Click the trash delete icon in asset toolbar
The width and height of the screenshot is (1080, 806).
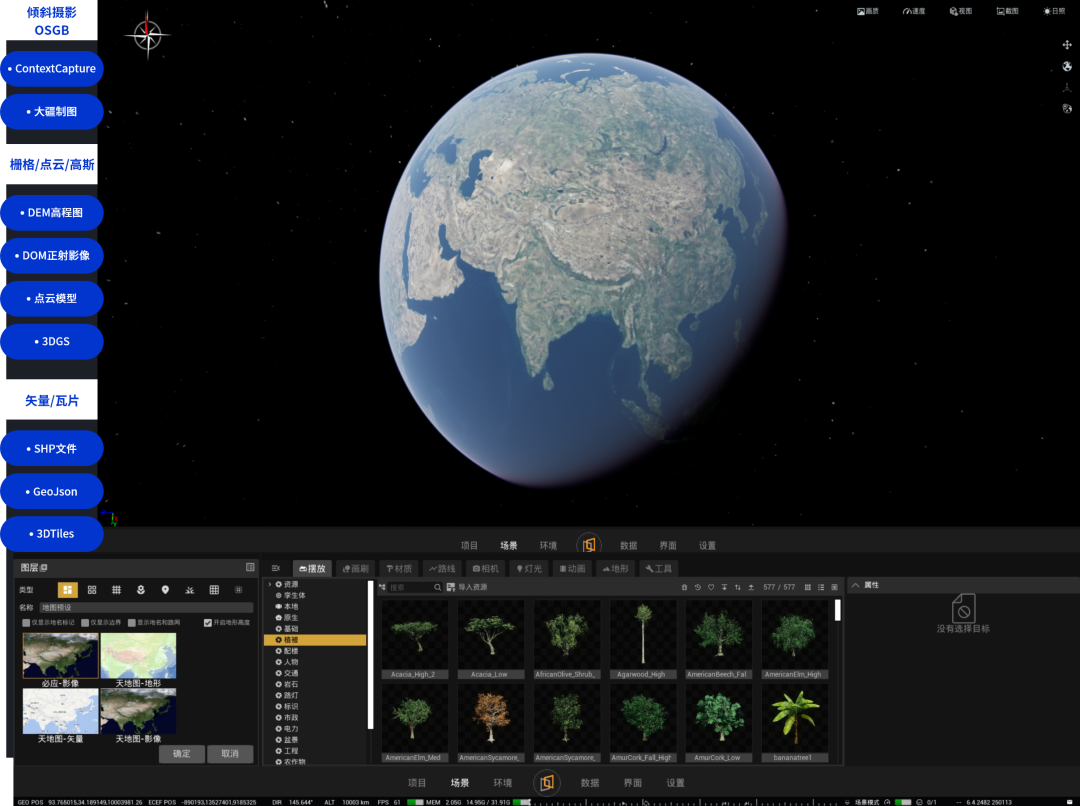(684, 587)
